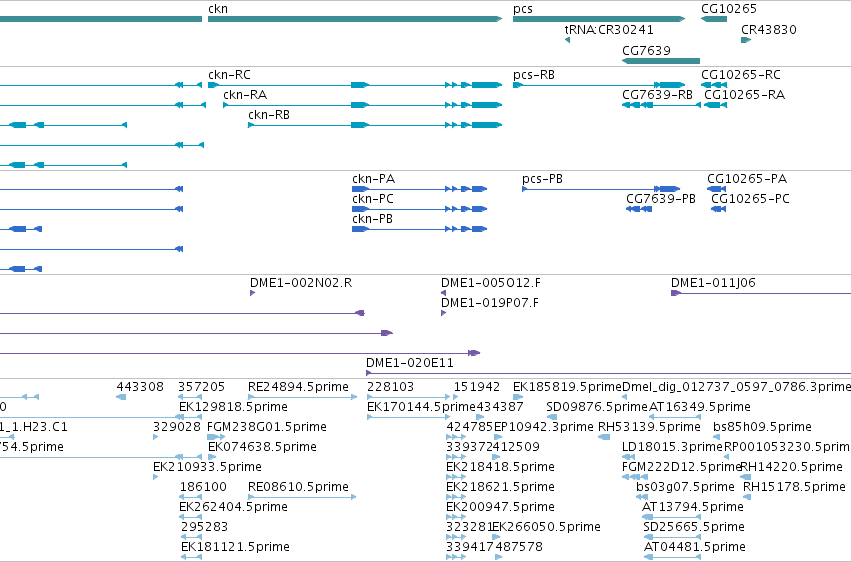Select the DME1-020E11 clone label

409,363
